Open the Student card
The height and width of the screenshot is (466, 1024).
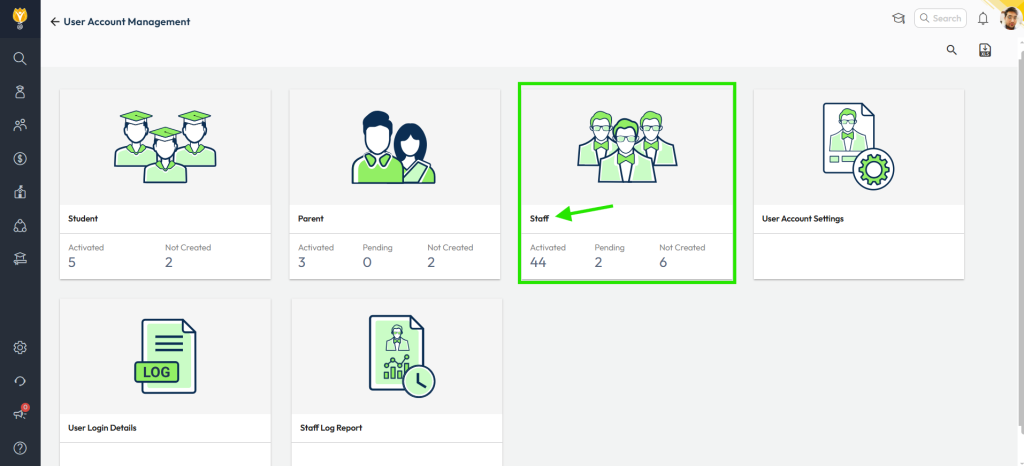[165, 185]
